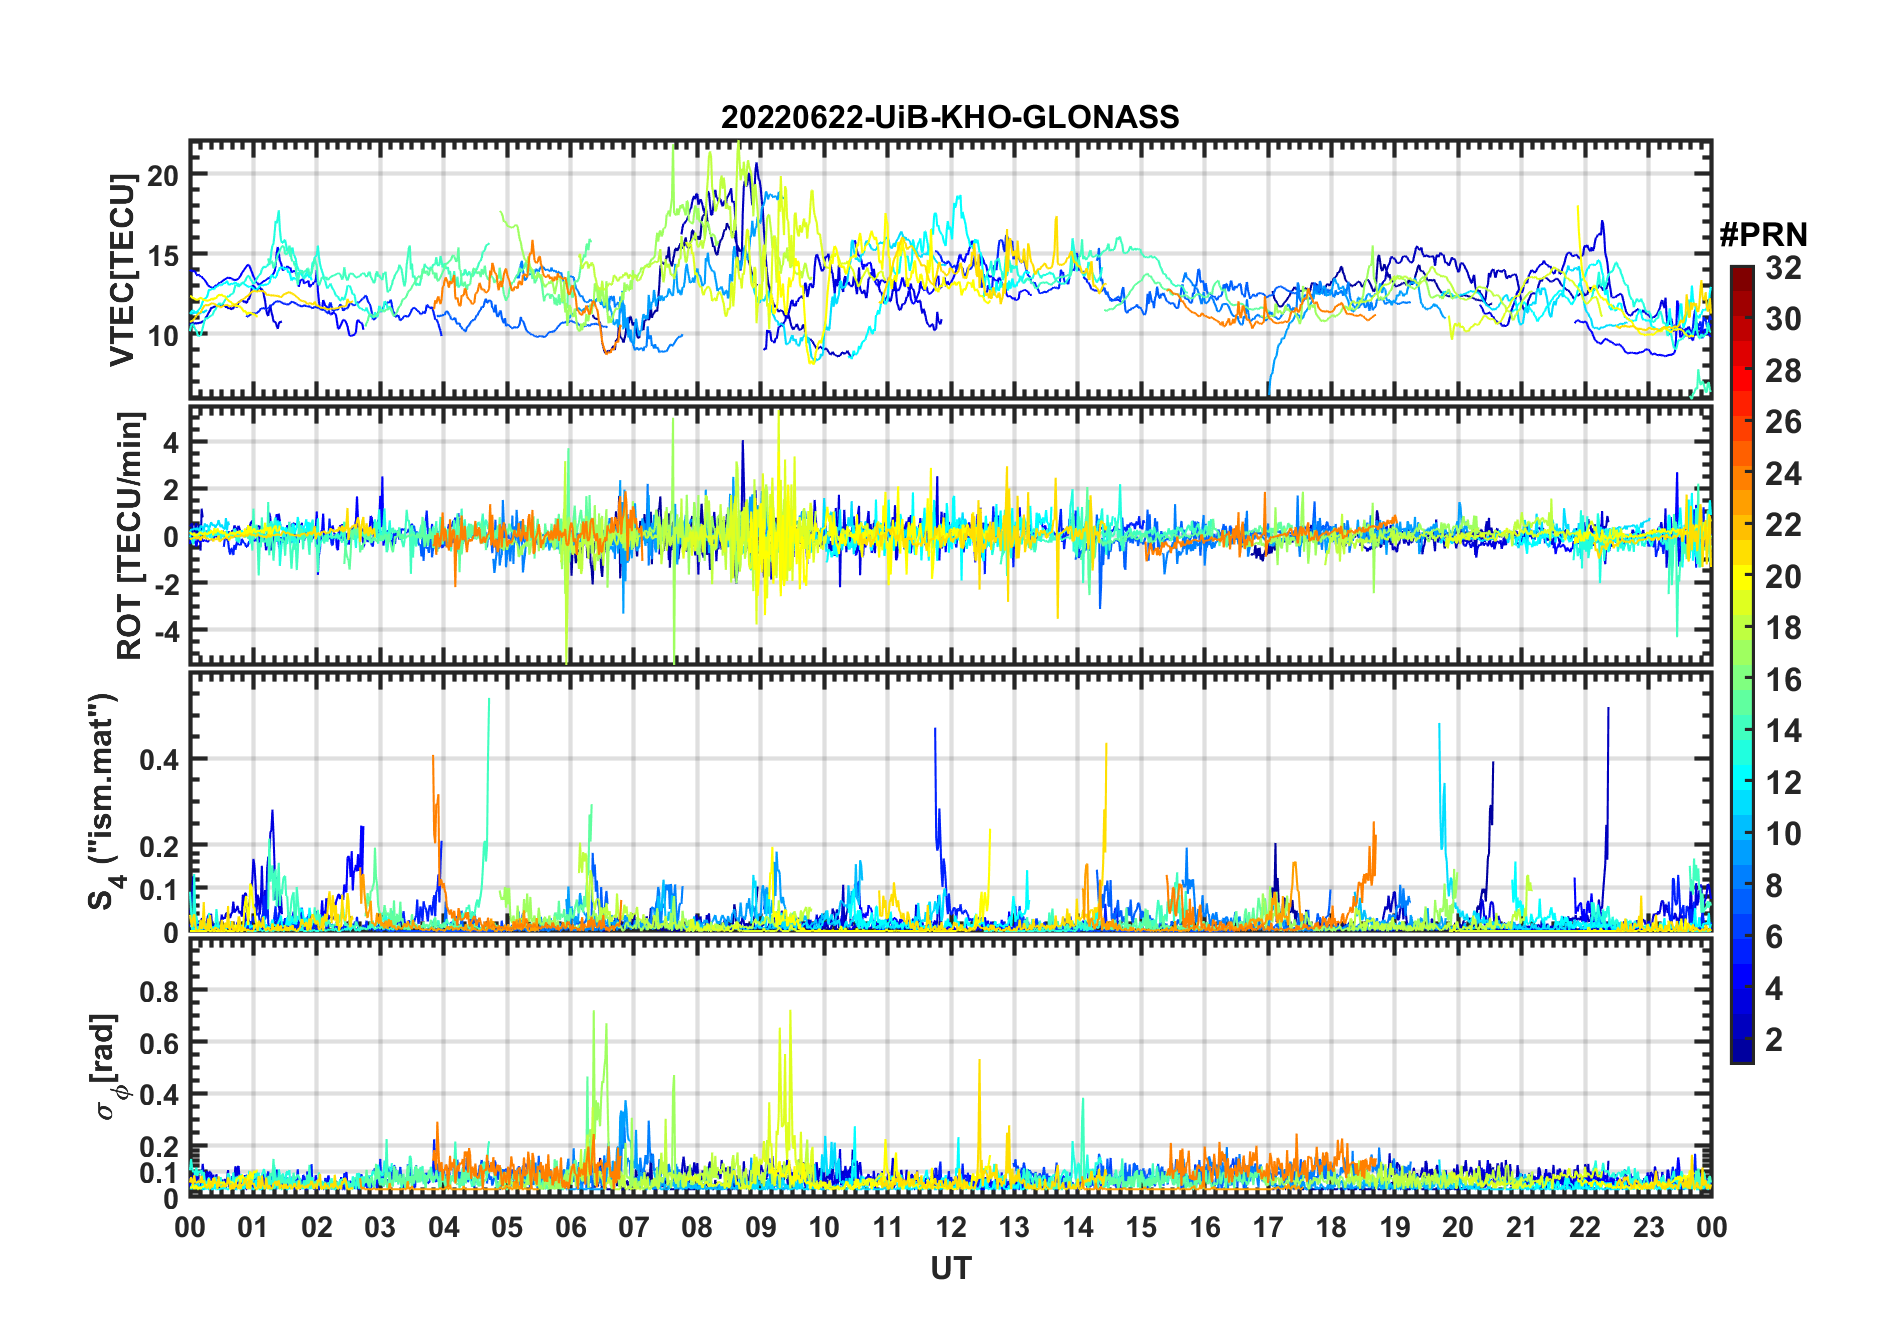Click the x-axis tick label 06
Screen dimensions: 1902x1330
click(570, 1227)
